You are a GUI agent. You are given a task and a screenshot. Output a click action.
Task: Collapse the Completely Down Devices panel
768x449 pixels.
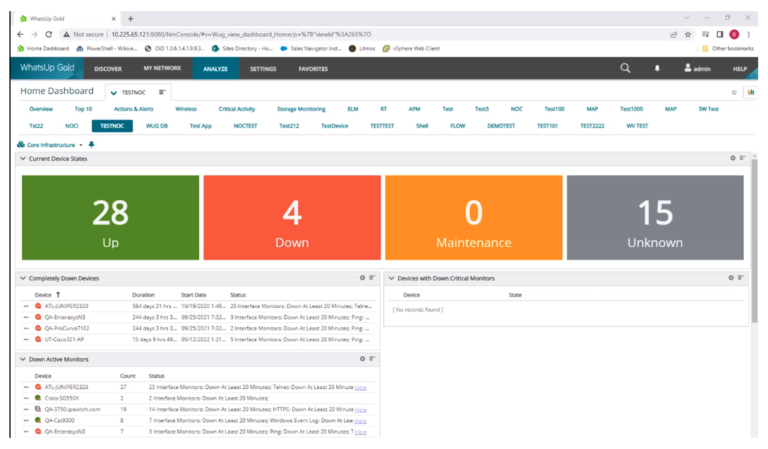[23, 278]
